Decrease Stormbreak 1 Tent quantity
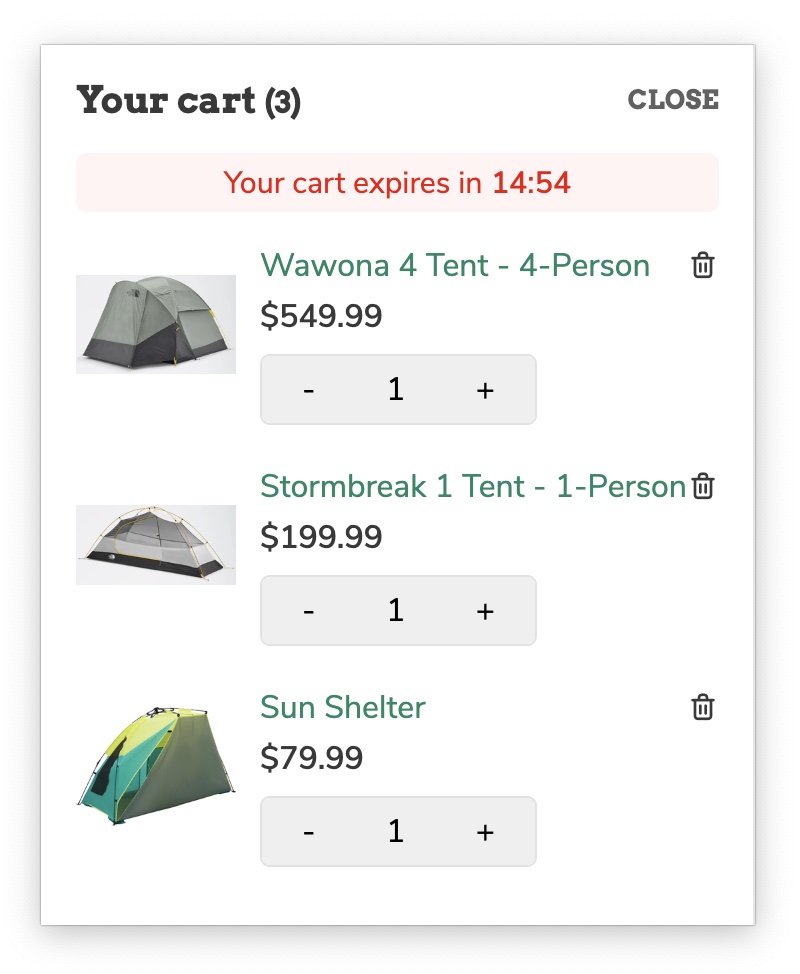 coord(308,611)
